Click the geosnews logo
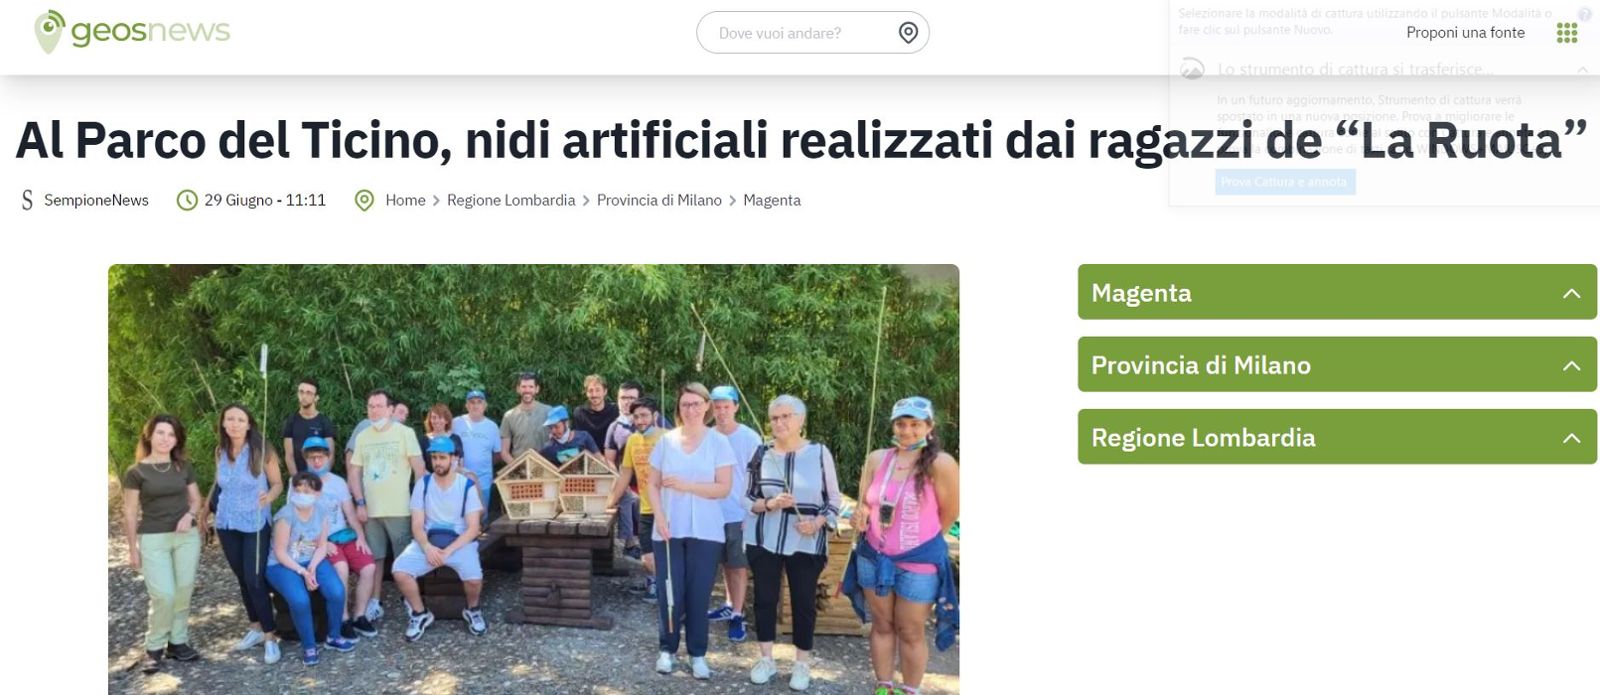The image size is (1600, 695). pyautogui.click(x=132, y=31)
